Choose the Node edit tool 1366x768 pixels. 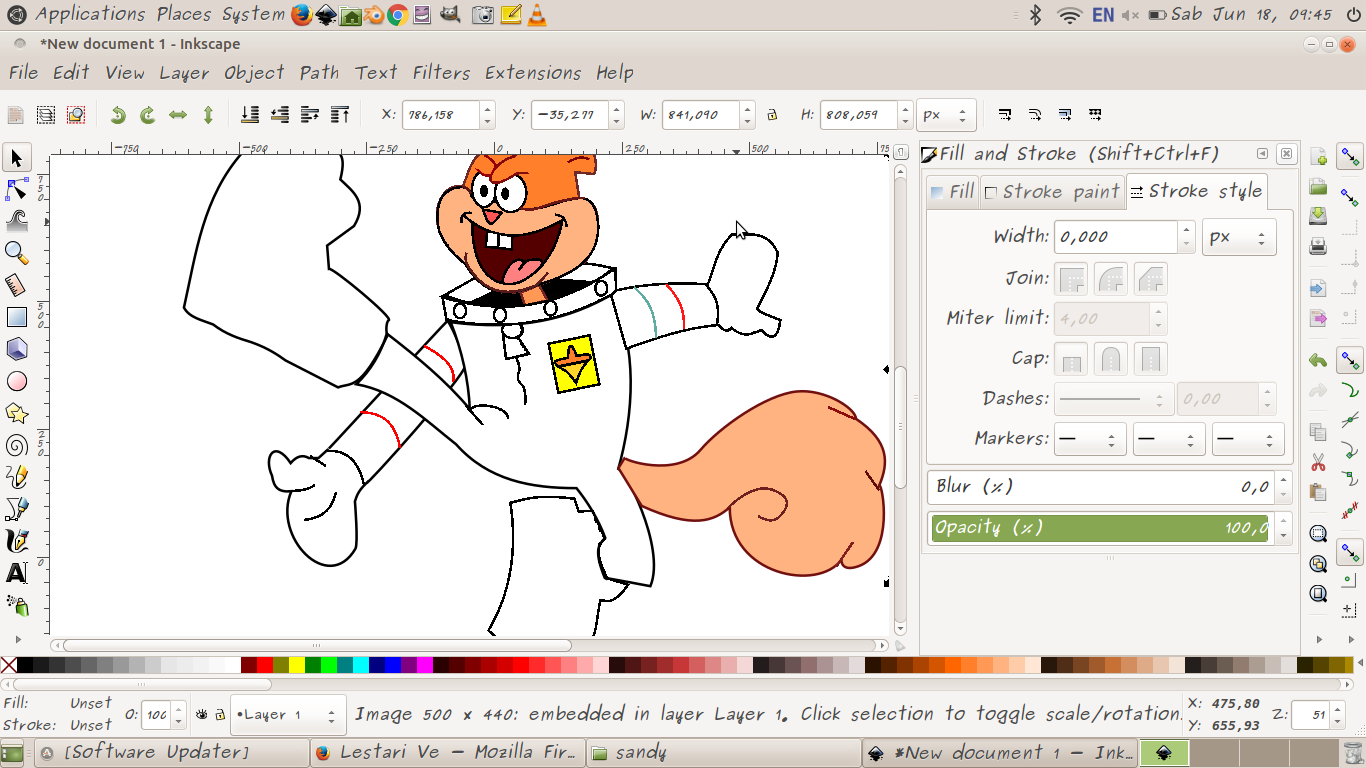(x=17, y=189)
